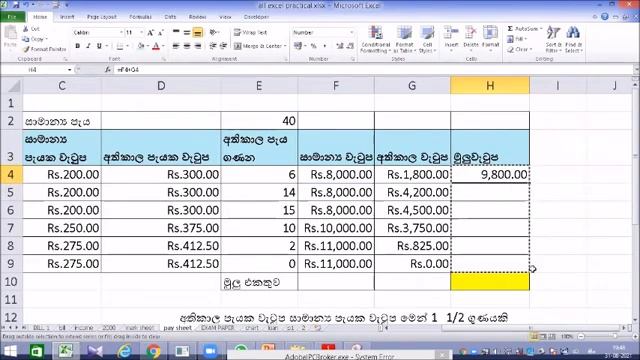Open the borders dropdown arrow
Image resolution: width=640 pixels, height=360 pixels.
127,46
